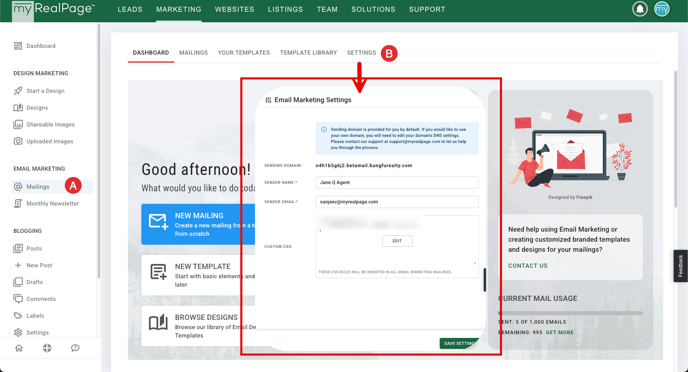The height and width of the screenshot is (372, 688).
Task: Open the Listings top menu
Action: [x=285, y=9]
